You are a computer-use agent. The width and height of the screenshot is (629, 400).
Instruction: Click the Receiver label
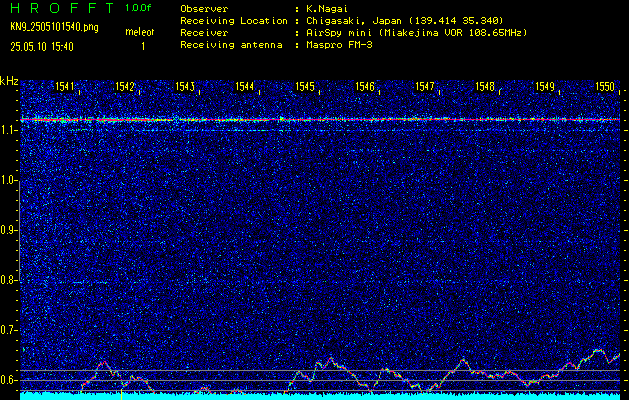(204, 32)
